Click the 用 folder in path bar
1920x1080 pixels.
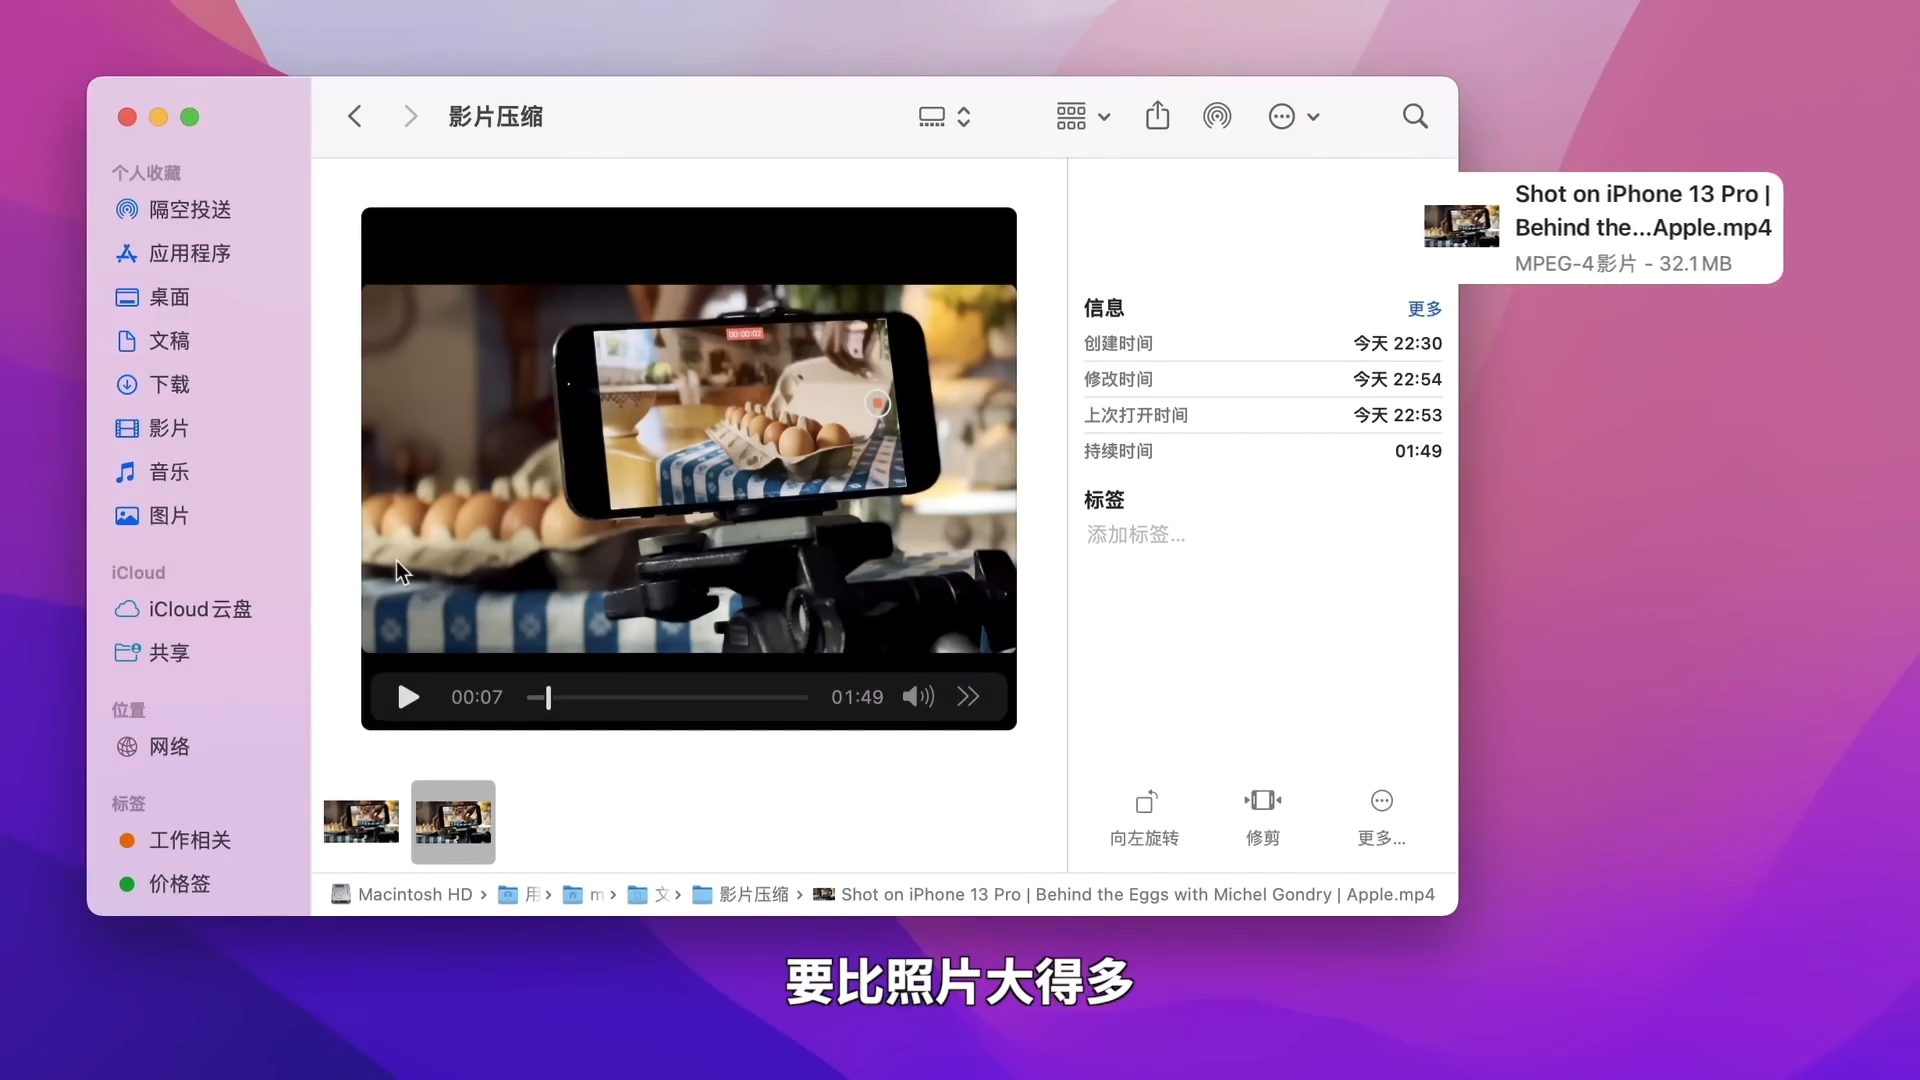(519, 894)
